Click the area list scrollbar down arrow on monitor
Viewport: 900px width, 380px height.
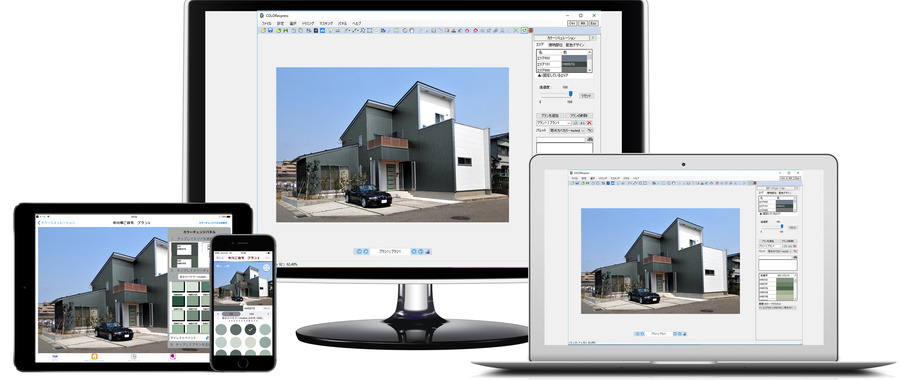589,70
